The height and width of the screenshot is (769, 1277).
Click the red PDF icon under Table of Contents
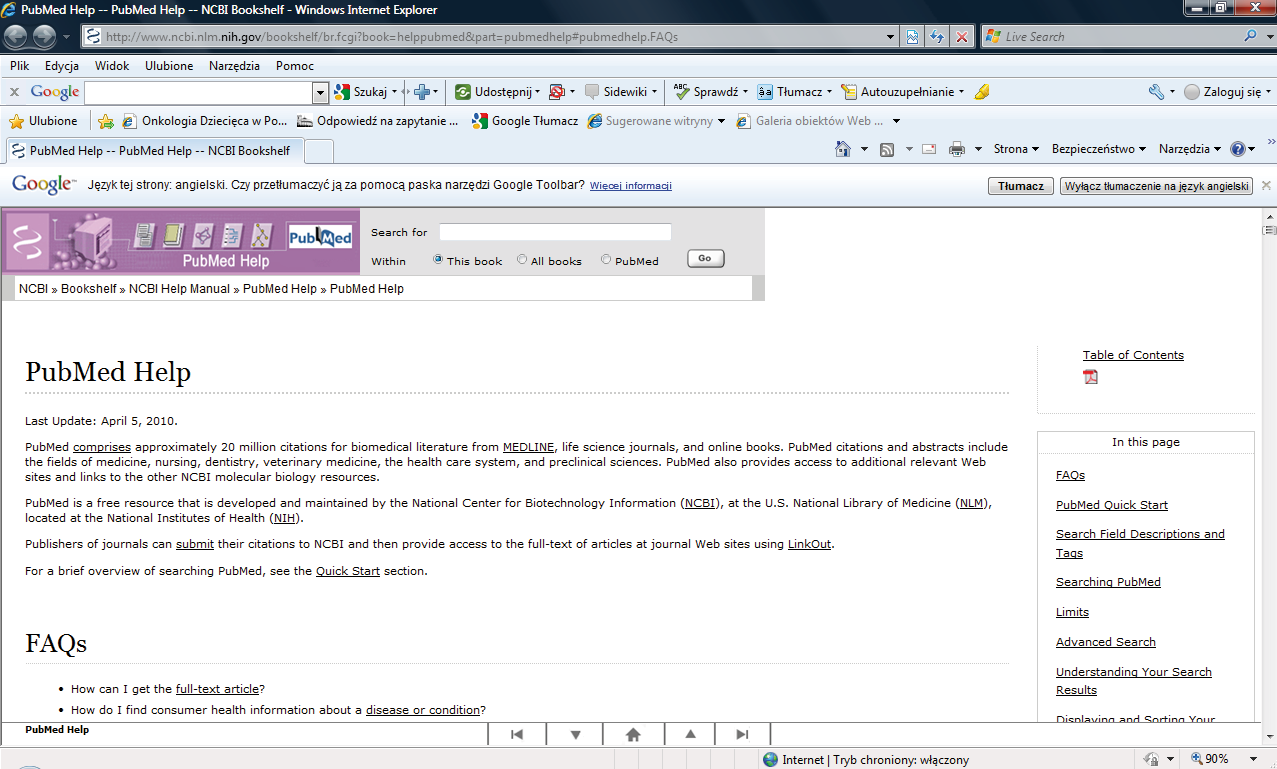click(1090, 377)
